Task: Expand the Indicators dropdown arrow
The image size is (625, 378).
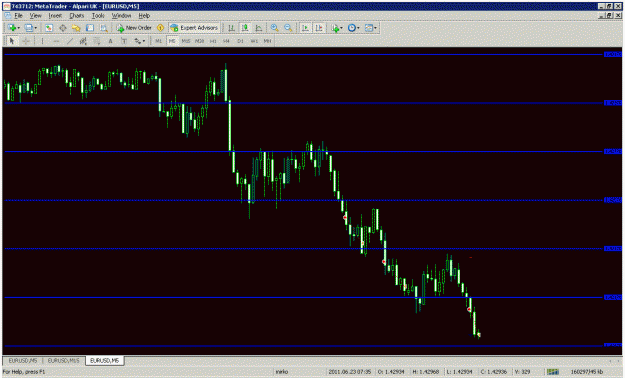Action: click(x=342, y=28)
